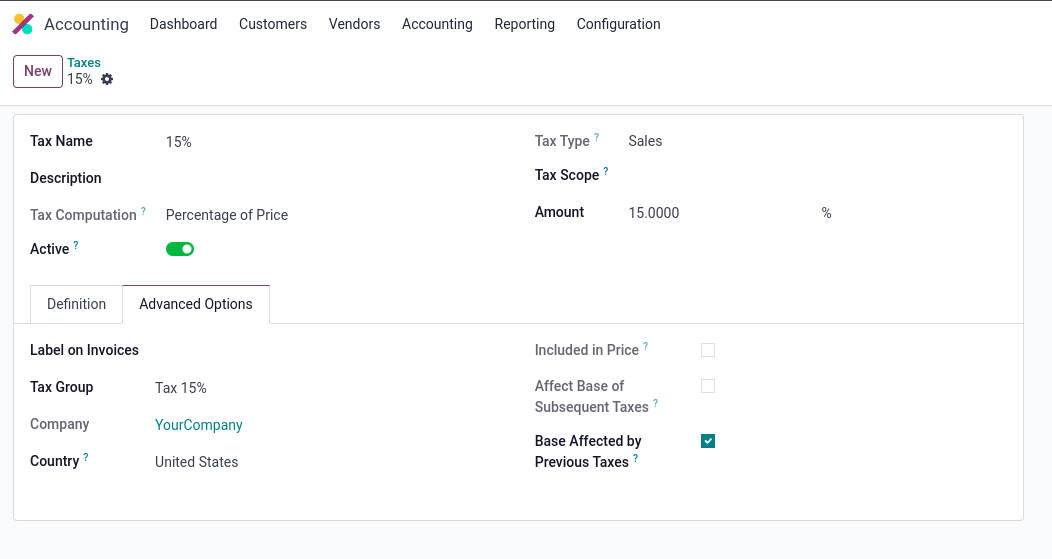Click the Tax Computation help tooltip icon
Image resolution: width=1052 pixels, height=559 pixels.
pos(143,211)
